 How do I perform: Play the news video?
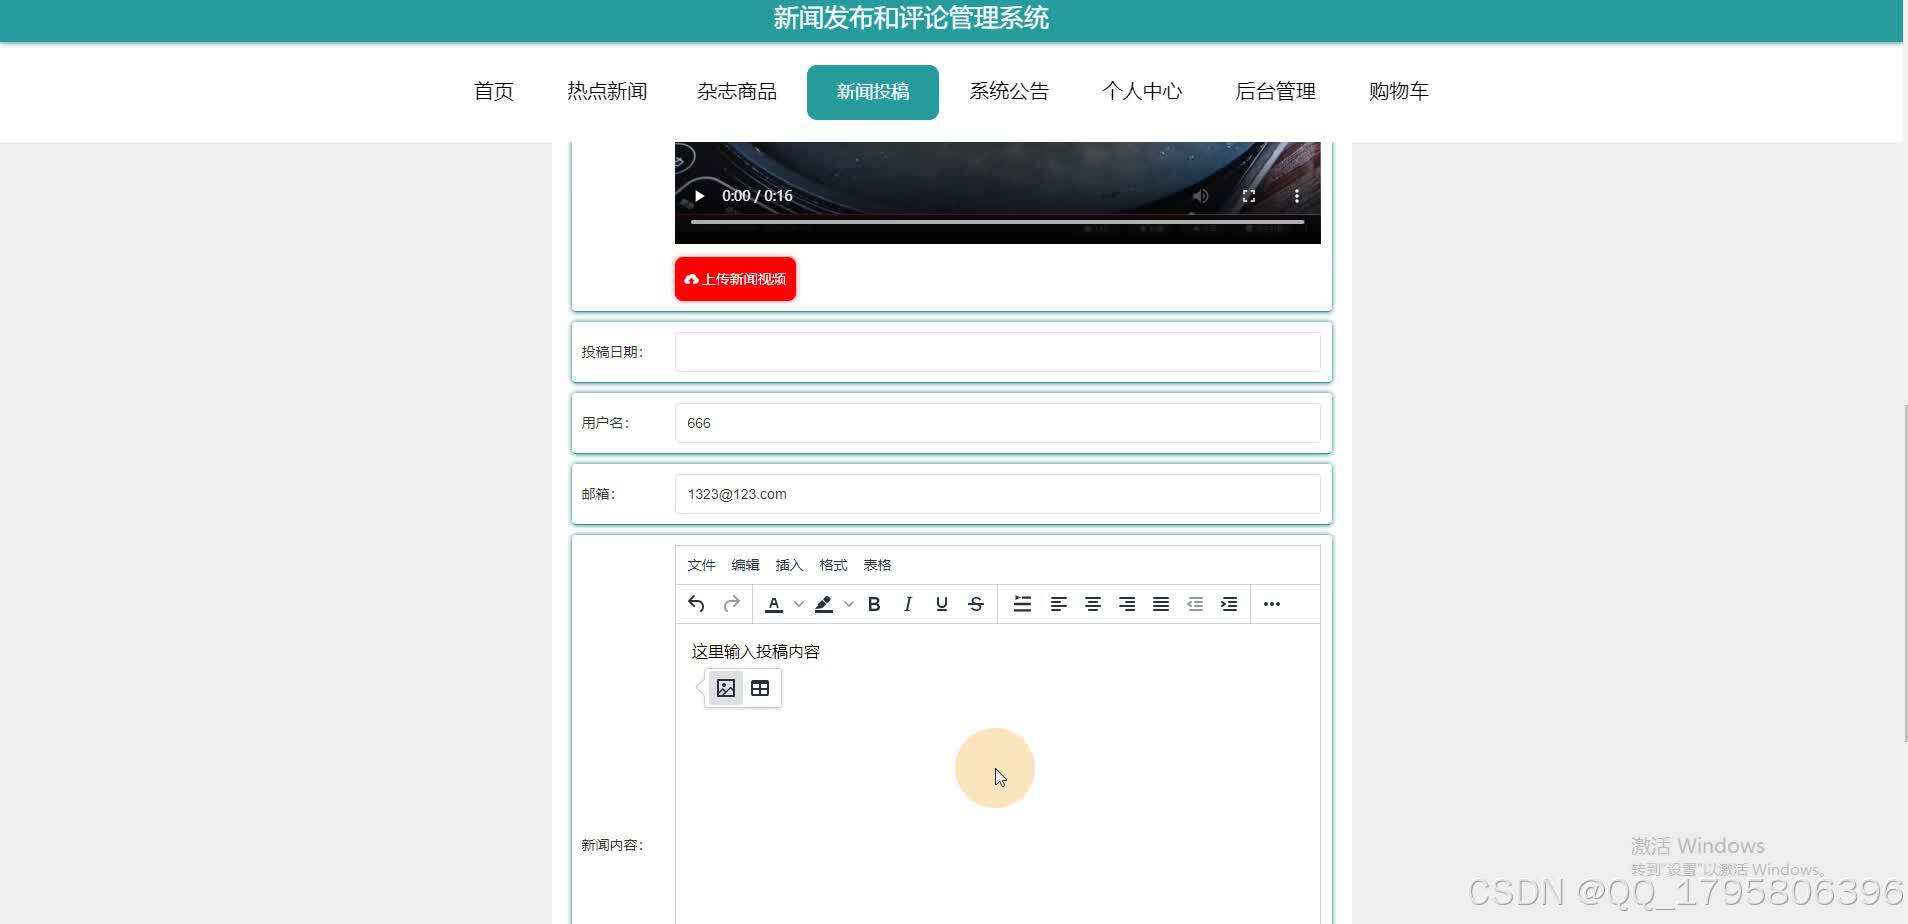click(x=699, y=196)
